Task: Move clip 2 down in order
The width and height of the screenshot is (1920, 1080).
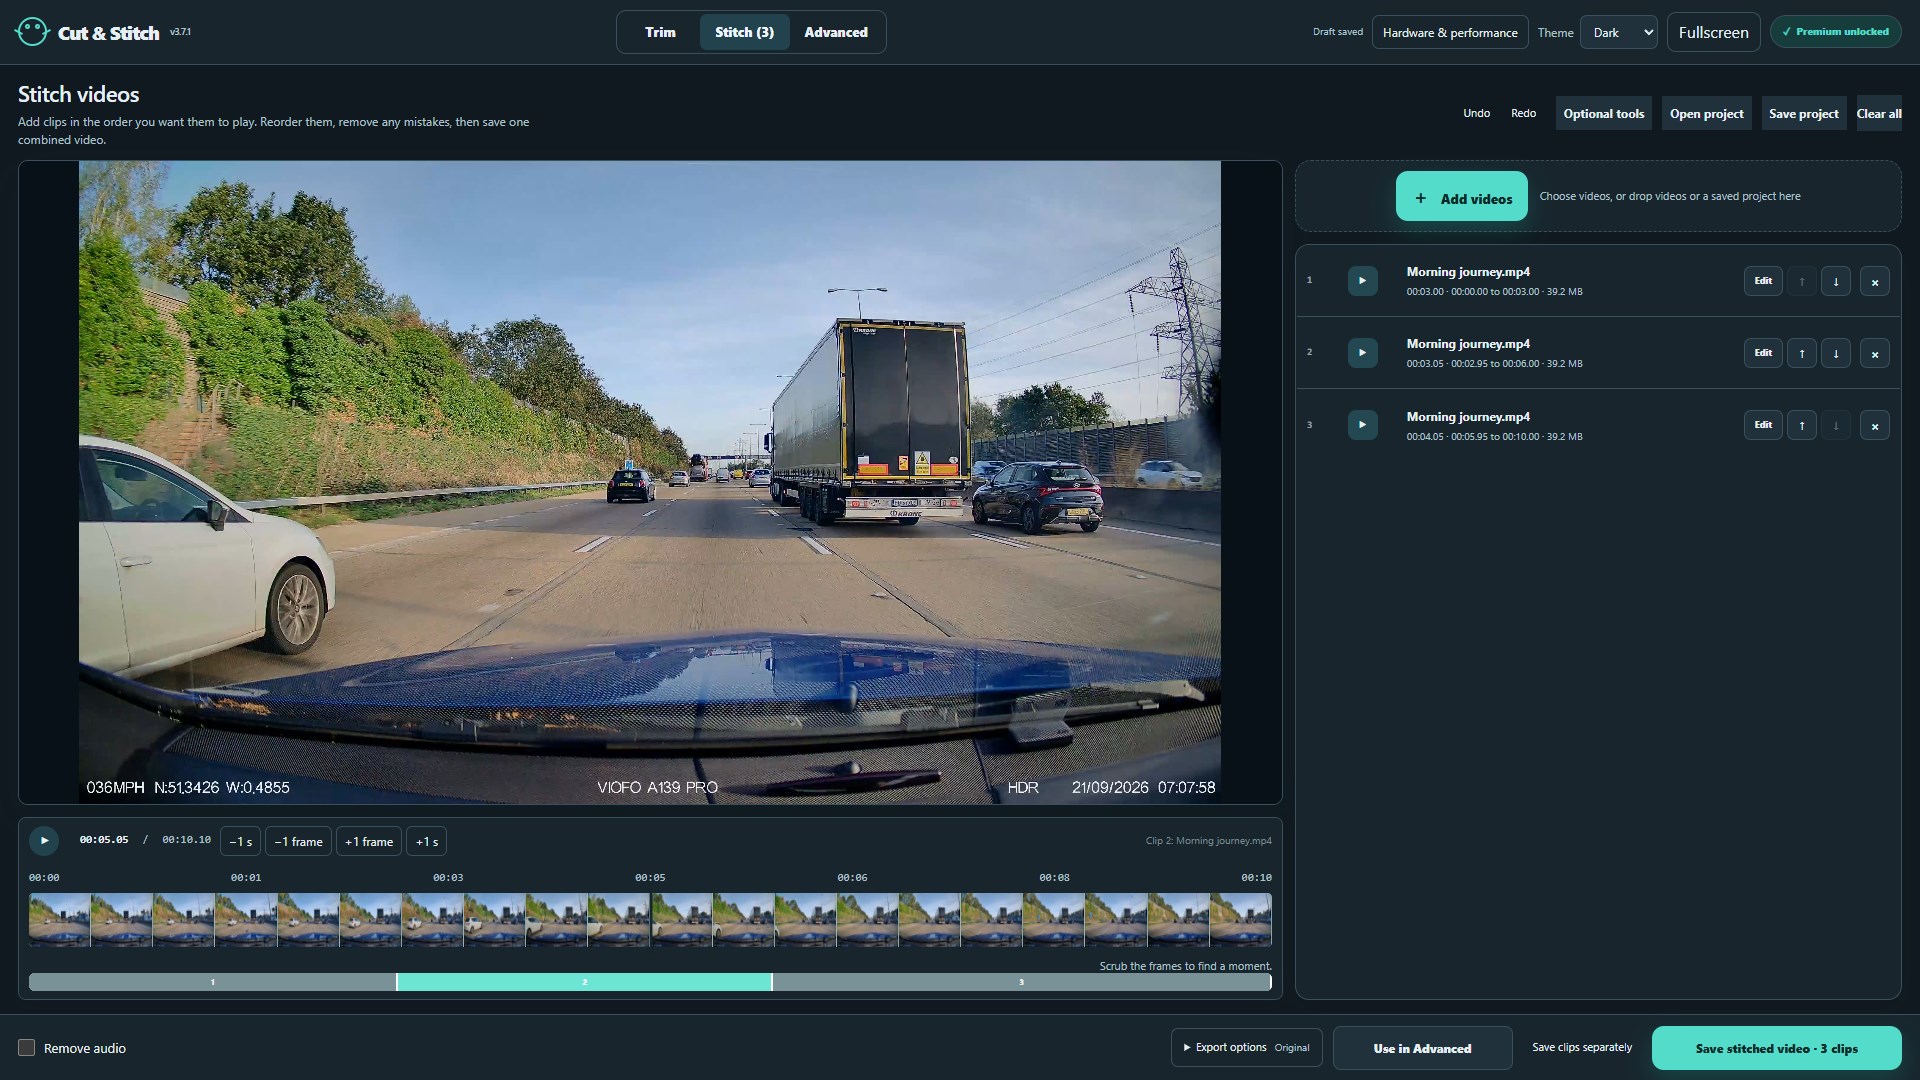Action: coord(1835,354)
